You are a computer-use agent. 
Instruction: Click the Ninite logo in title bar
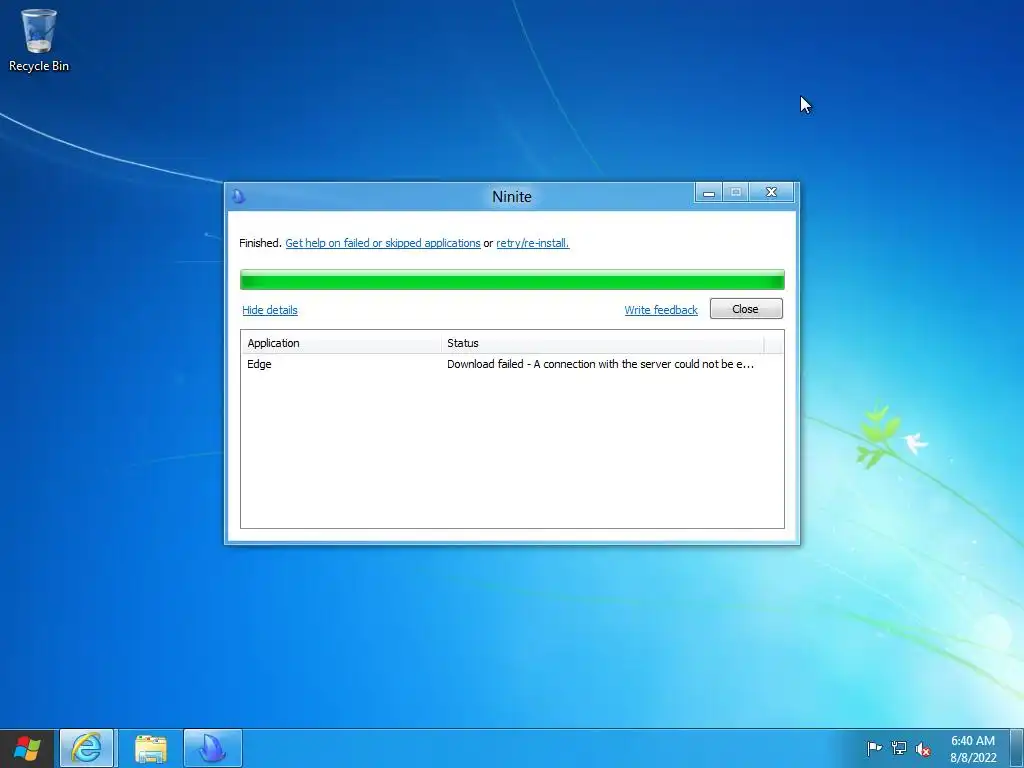[238, 196]
